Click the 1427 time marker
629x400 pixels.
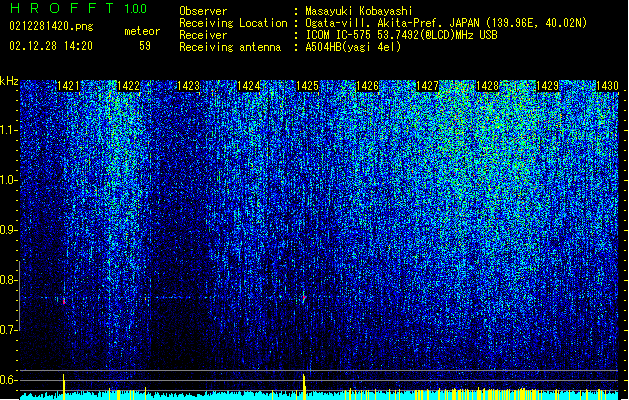click(x=428, y=86)
